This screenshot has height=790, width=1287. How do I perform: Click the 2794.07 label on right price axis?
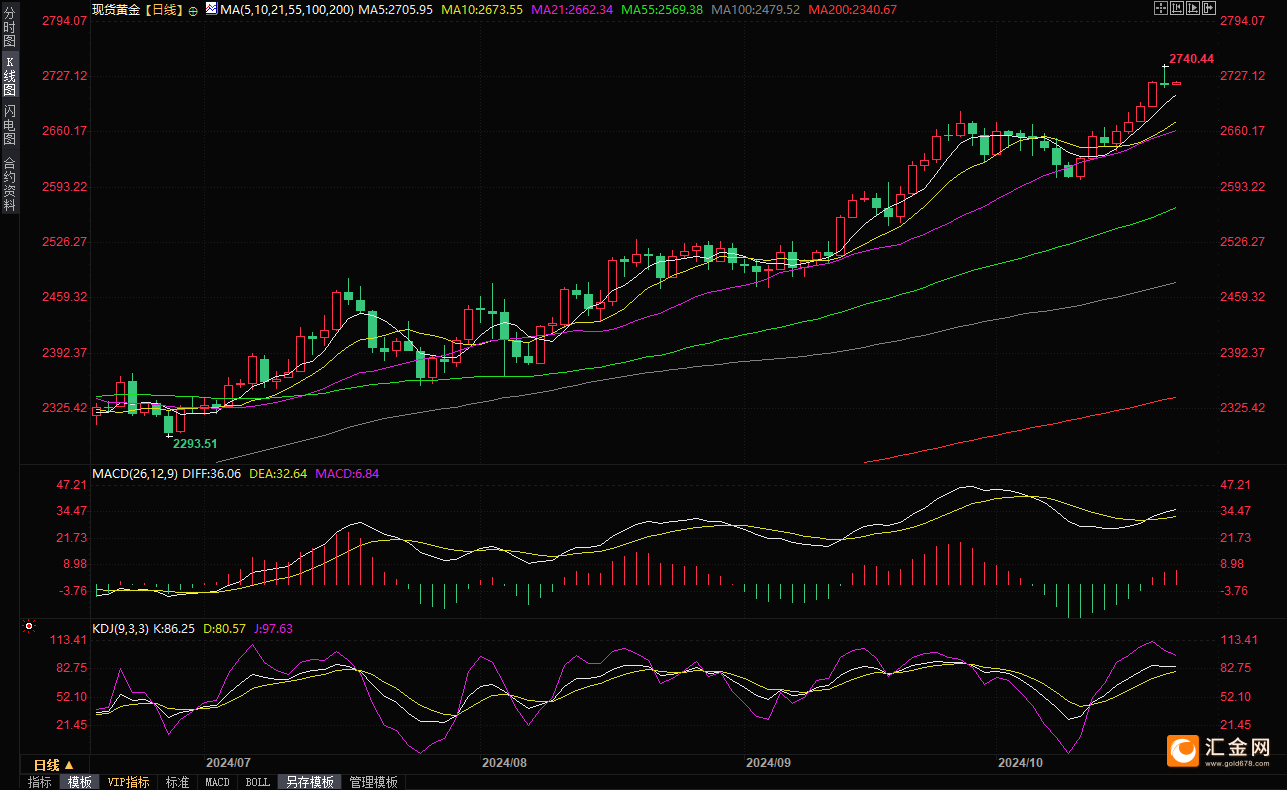pyautogui.click(x=1243, y=20)
